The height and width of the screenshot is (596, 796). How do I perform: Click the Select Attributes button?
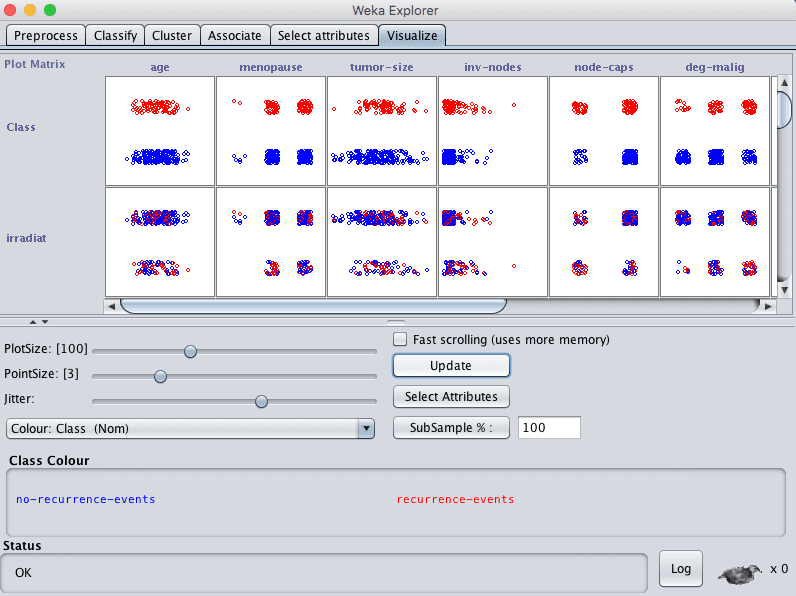point(451,396)
